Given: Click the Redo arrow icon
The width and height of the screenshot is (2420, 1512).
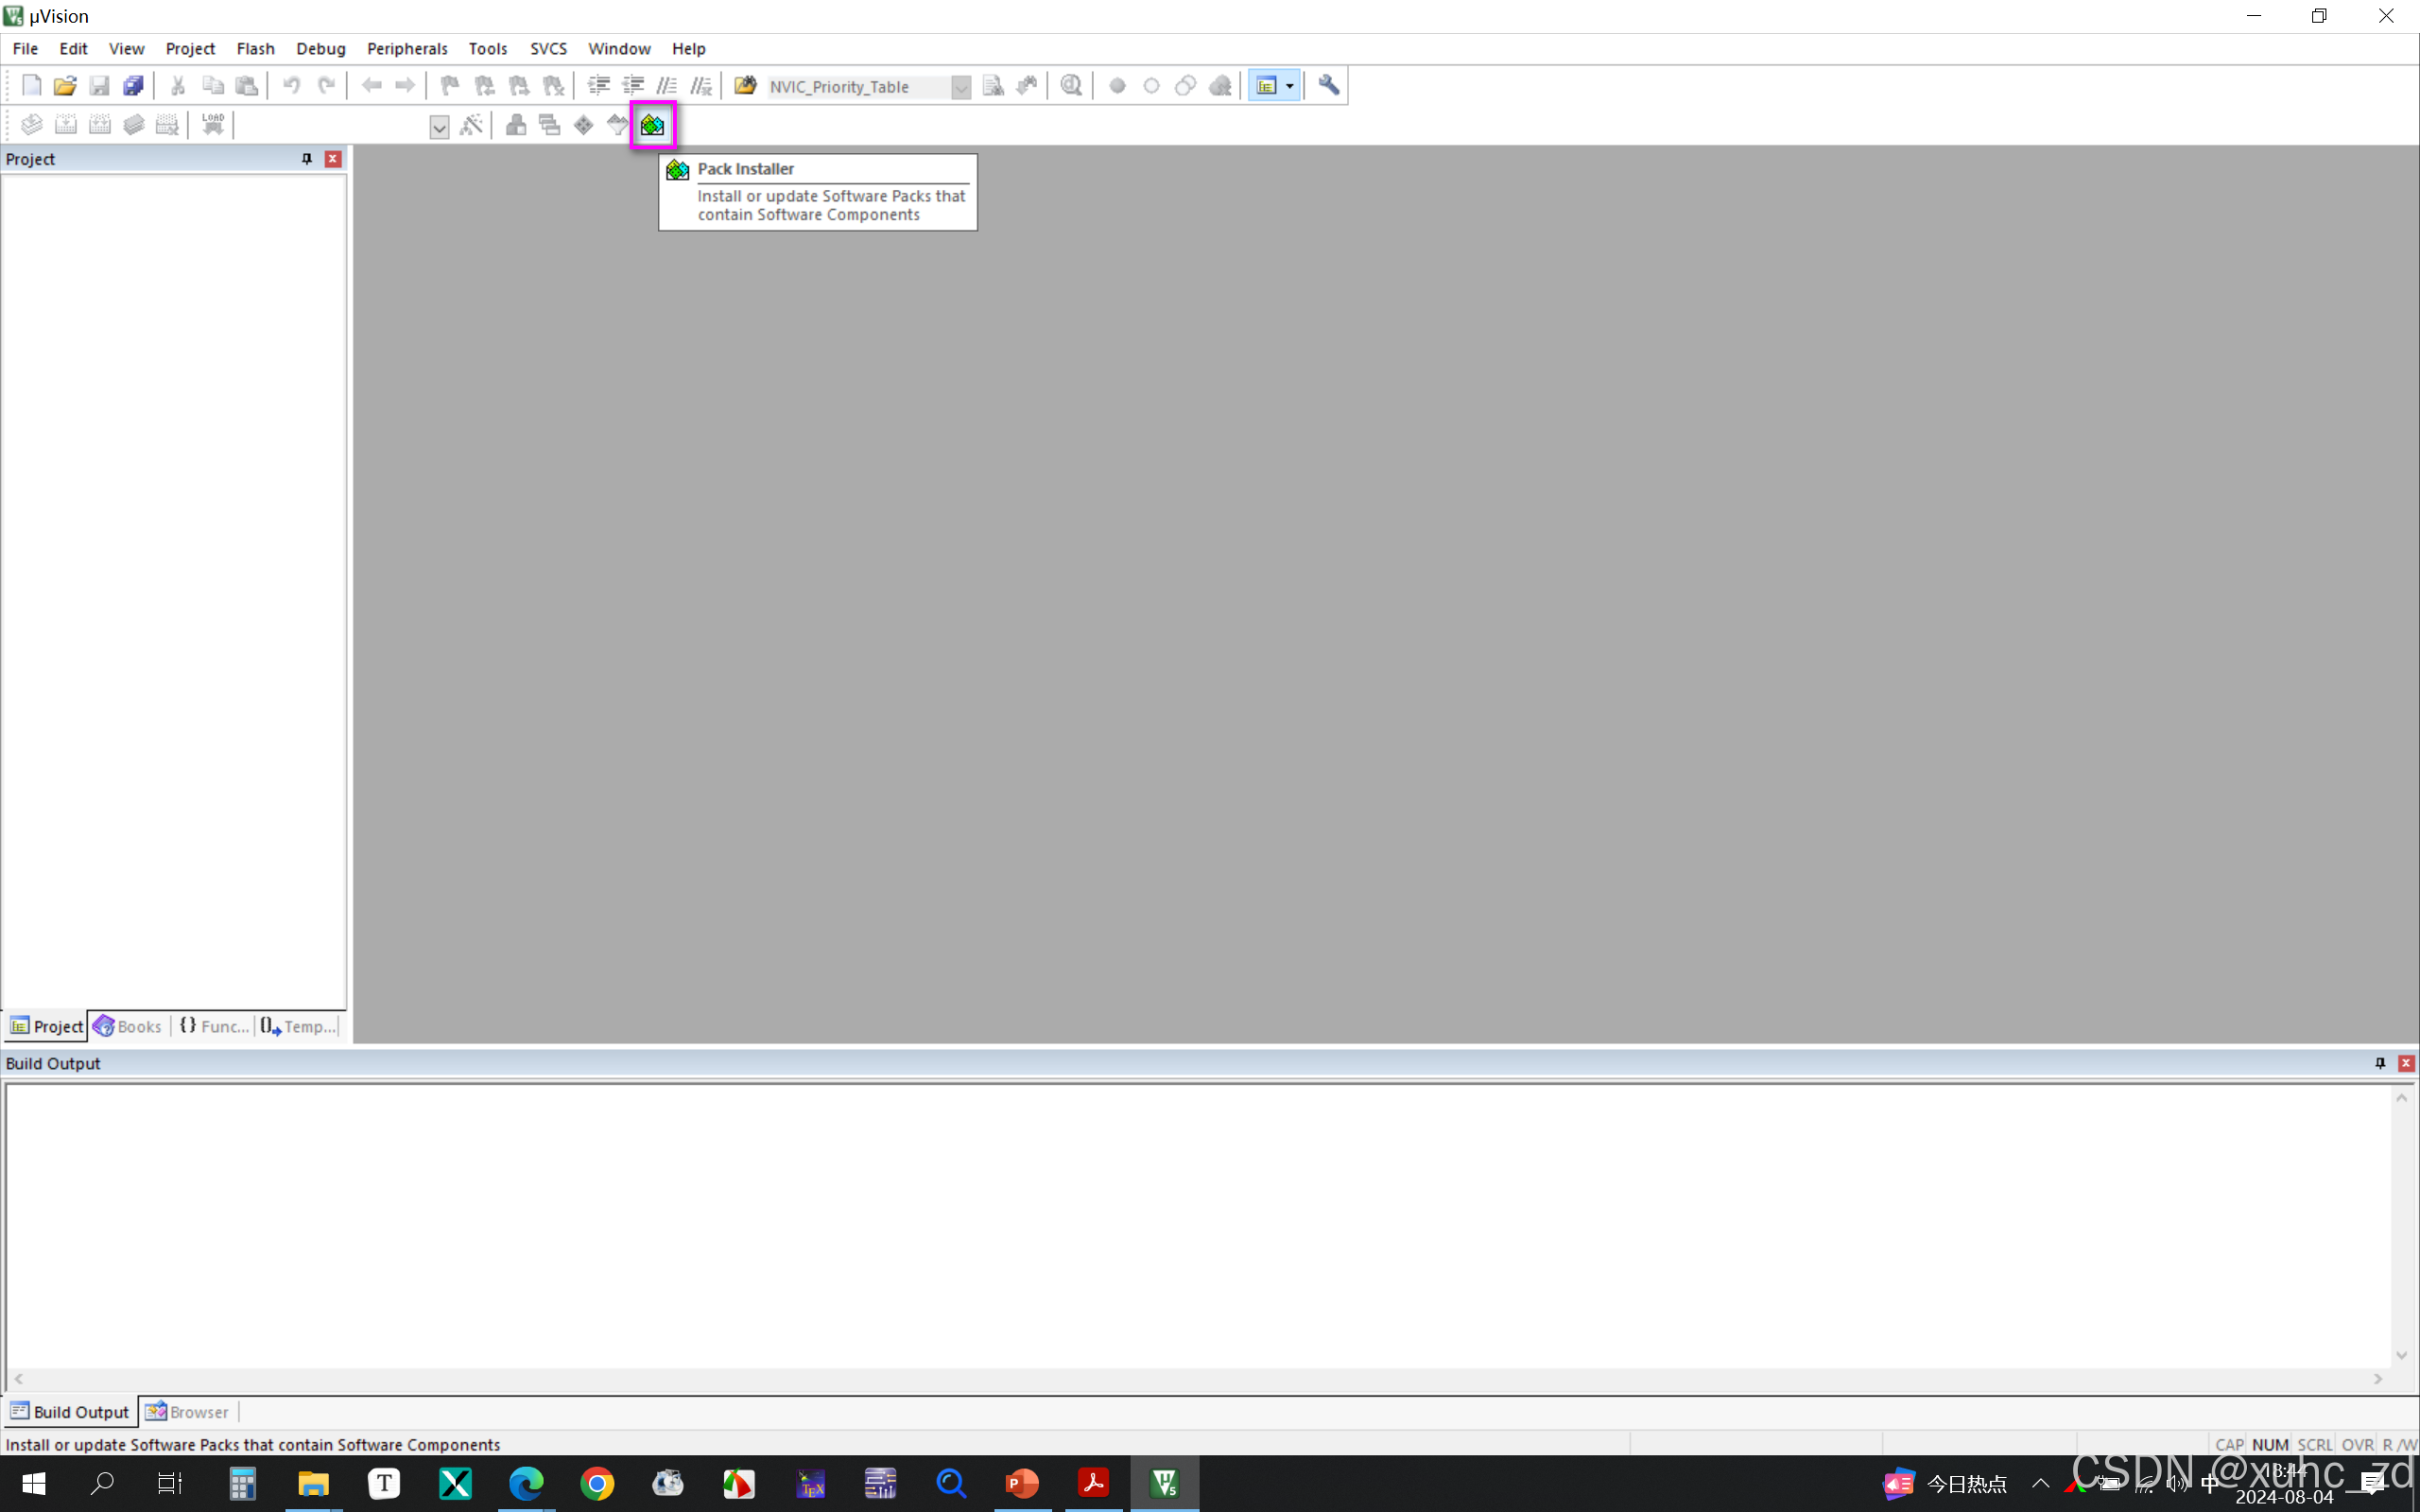Looking at the screenshot, I should pyautogui.click(x=326, y=86).
